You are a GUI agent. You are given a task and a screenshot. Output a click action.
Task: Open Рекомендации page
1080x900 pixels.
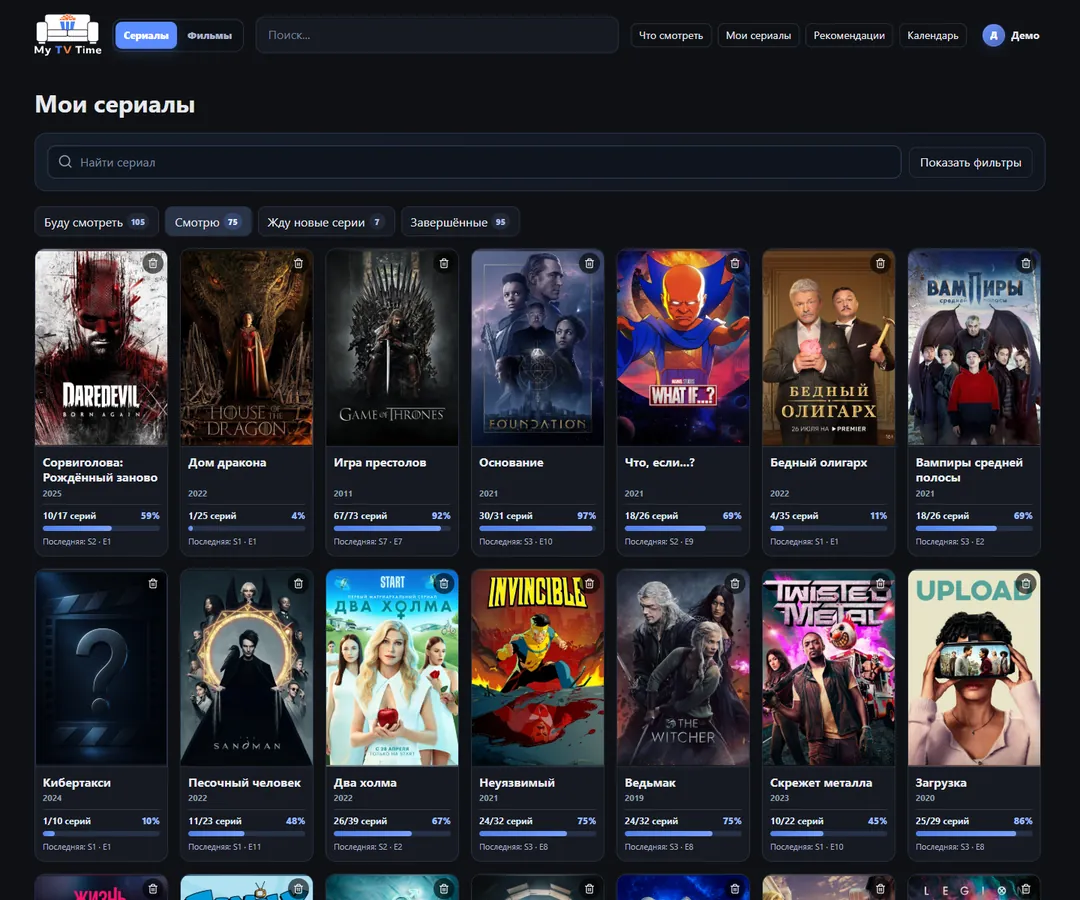click(x=849, y=35)
